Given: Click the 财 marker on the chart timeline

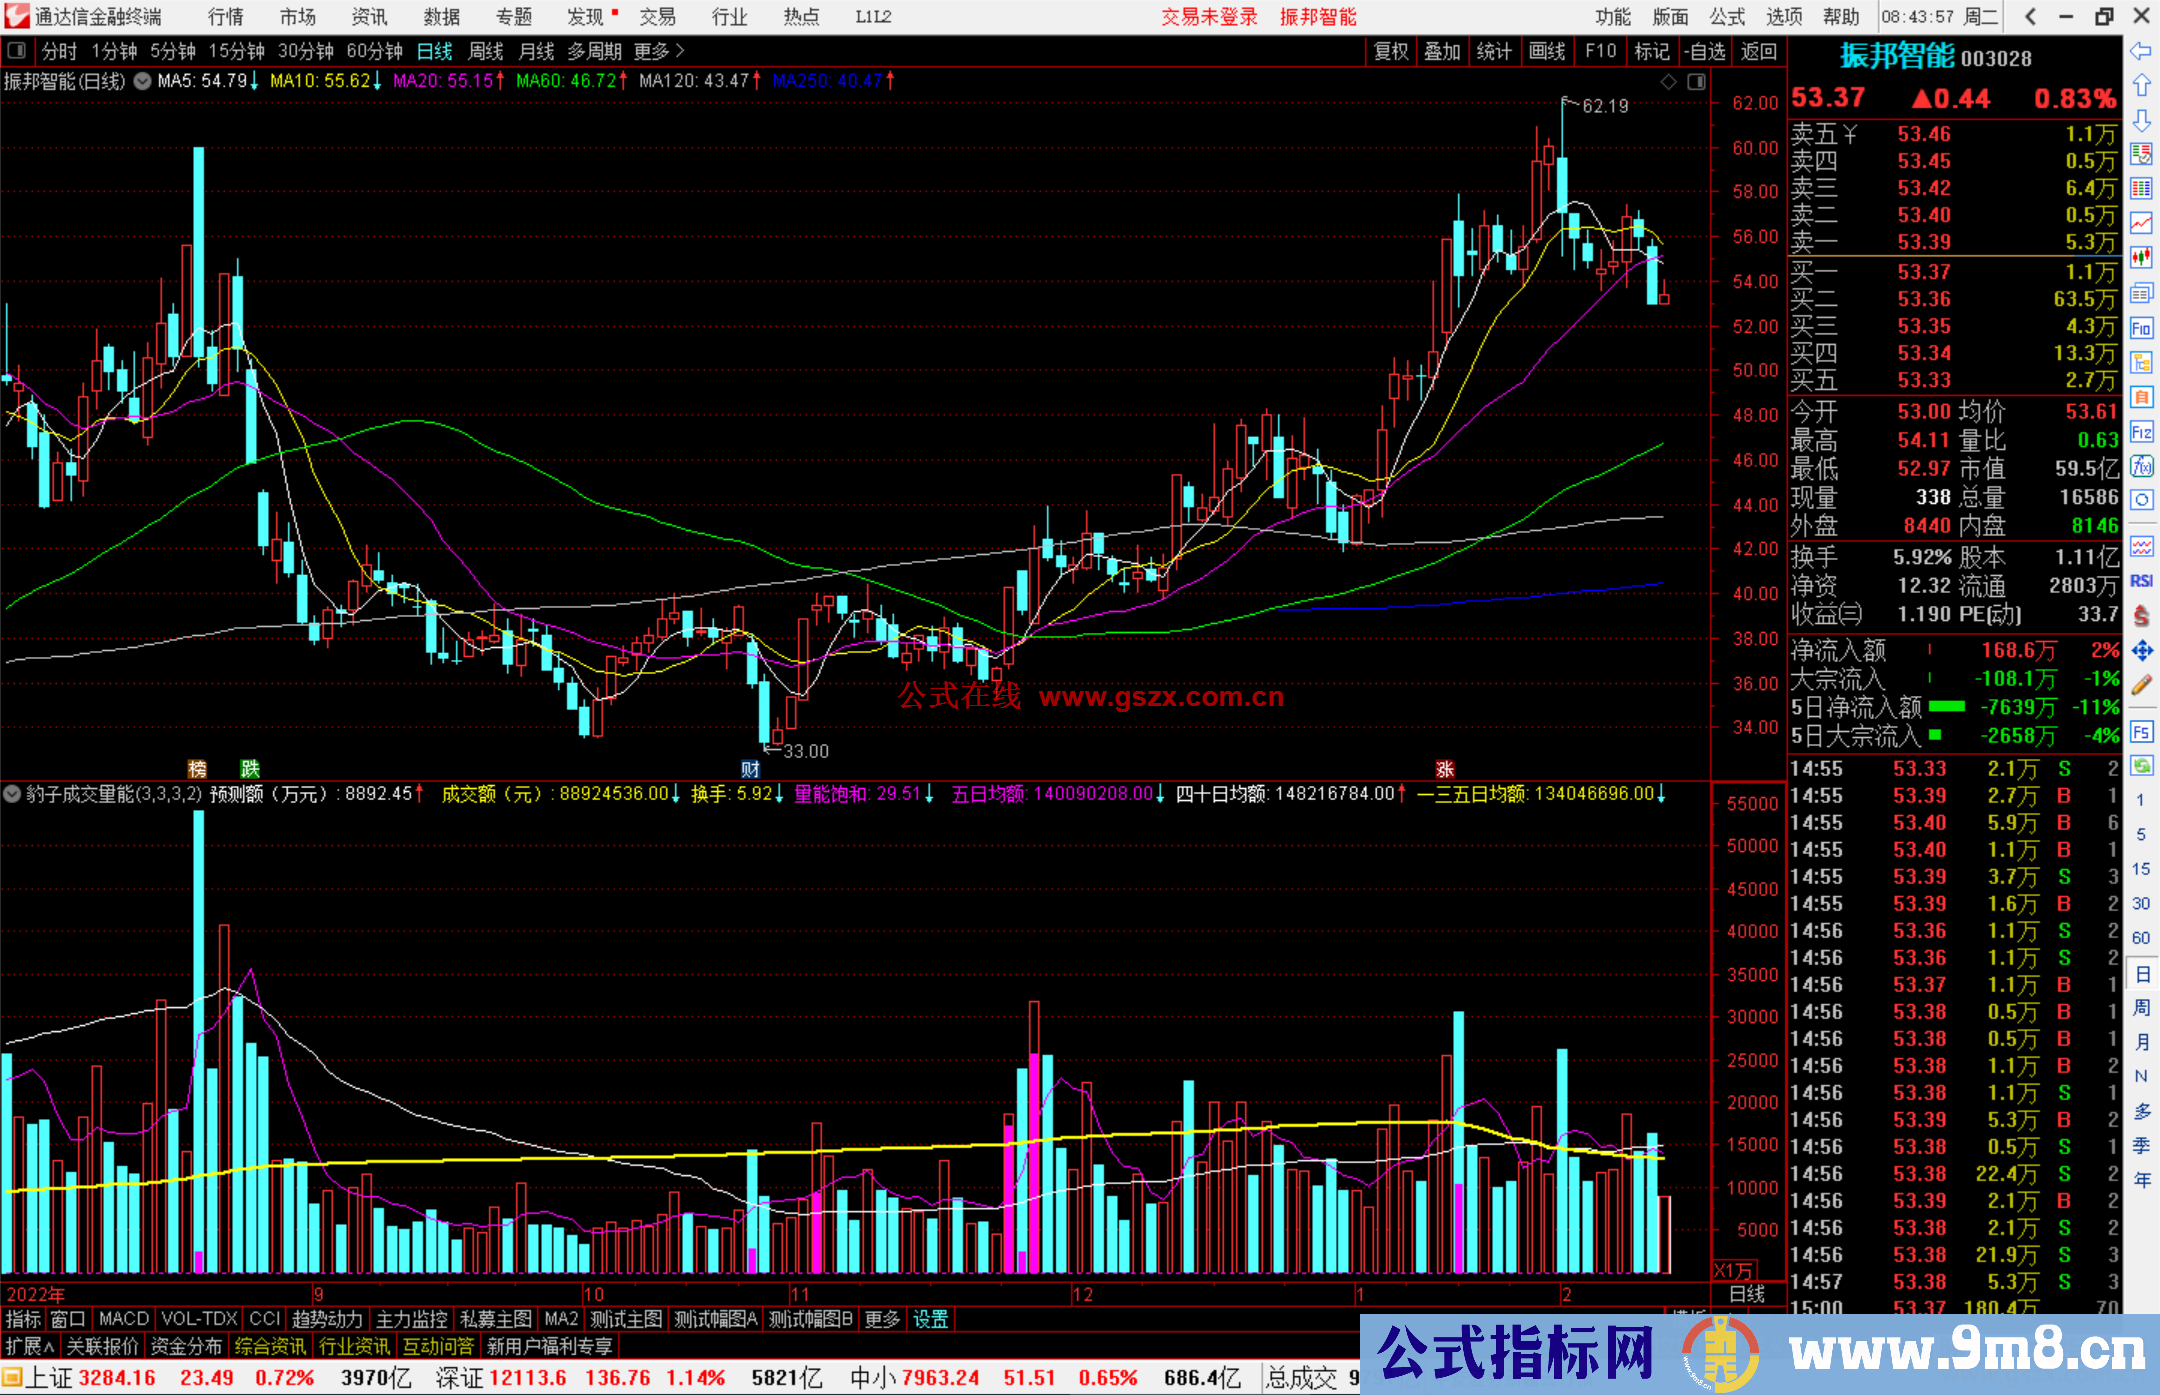Looking at the screenshot, I should coord(750,768).
